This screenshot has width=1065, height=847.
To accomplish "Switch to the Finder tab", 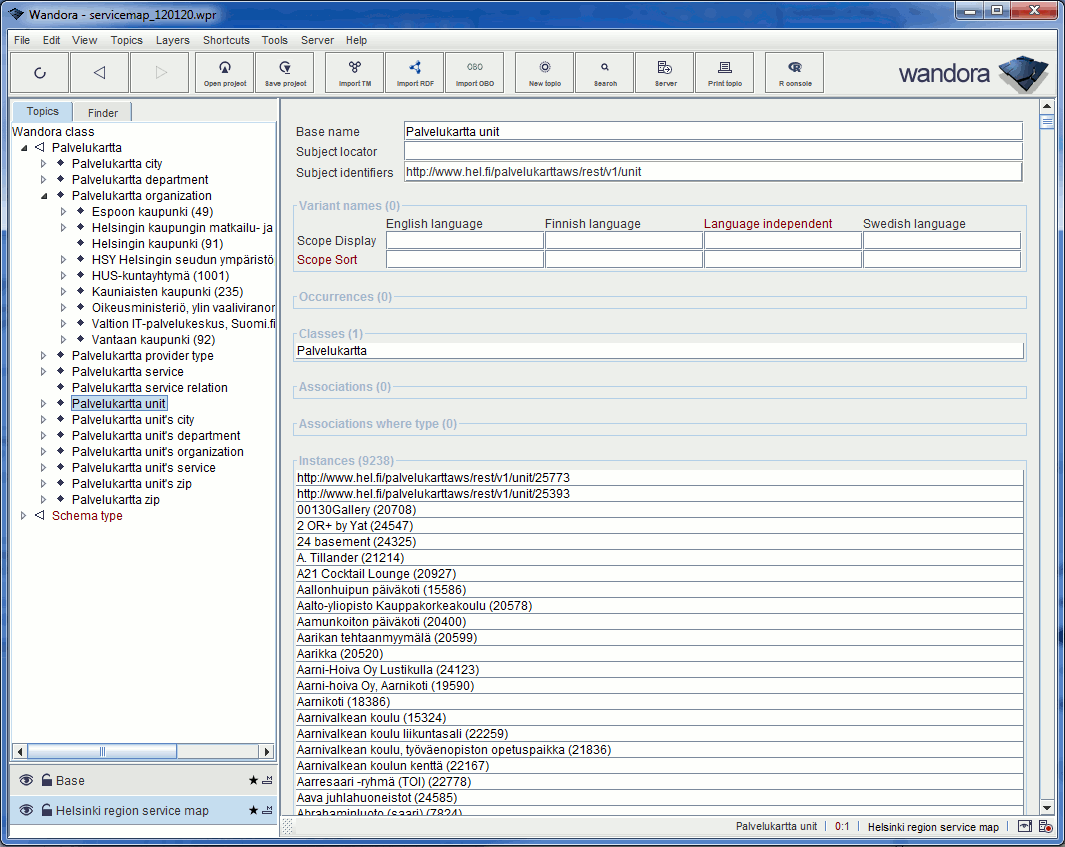I will (102, 112).
